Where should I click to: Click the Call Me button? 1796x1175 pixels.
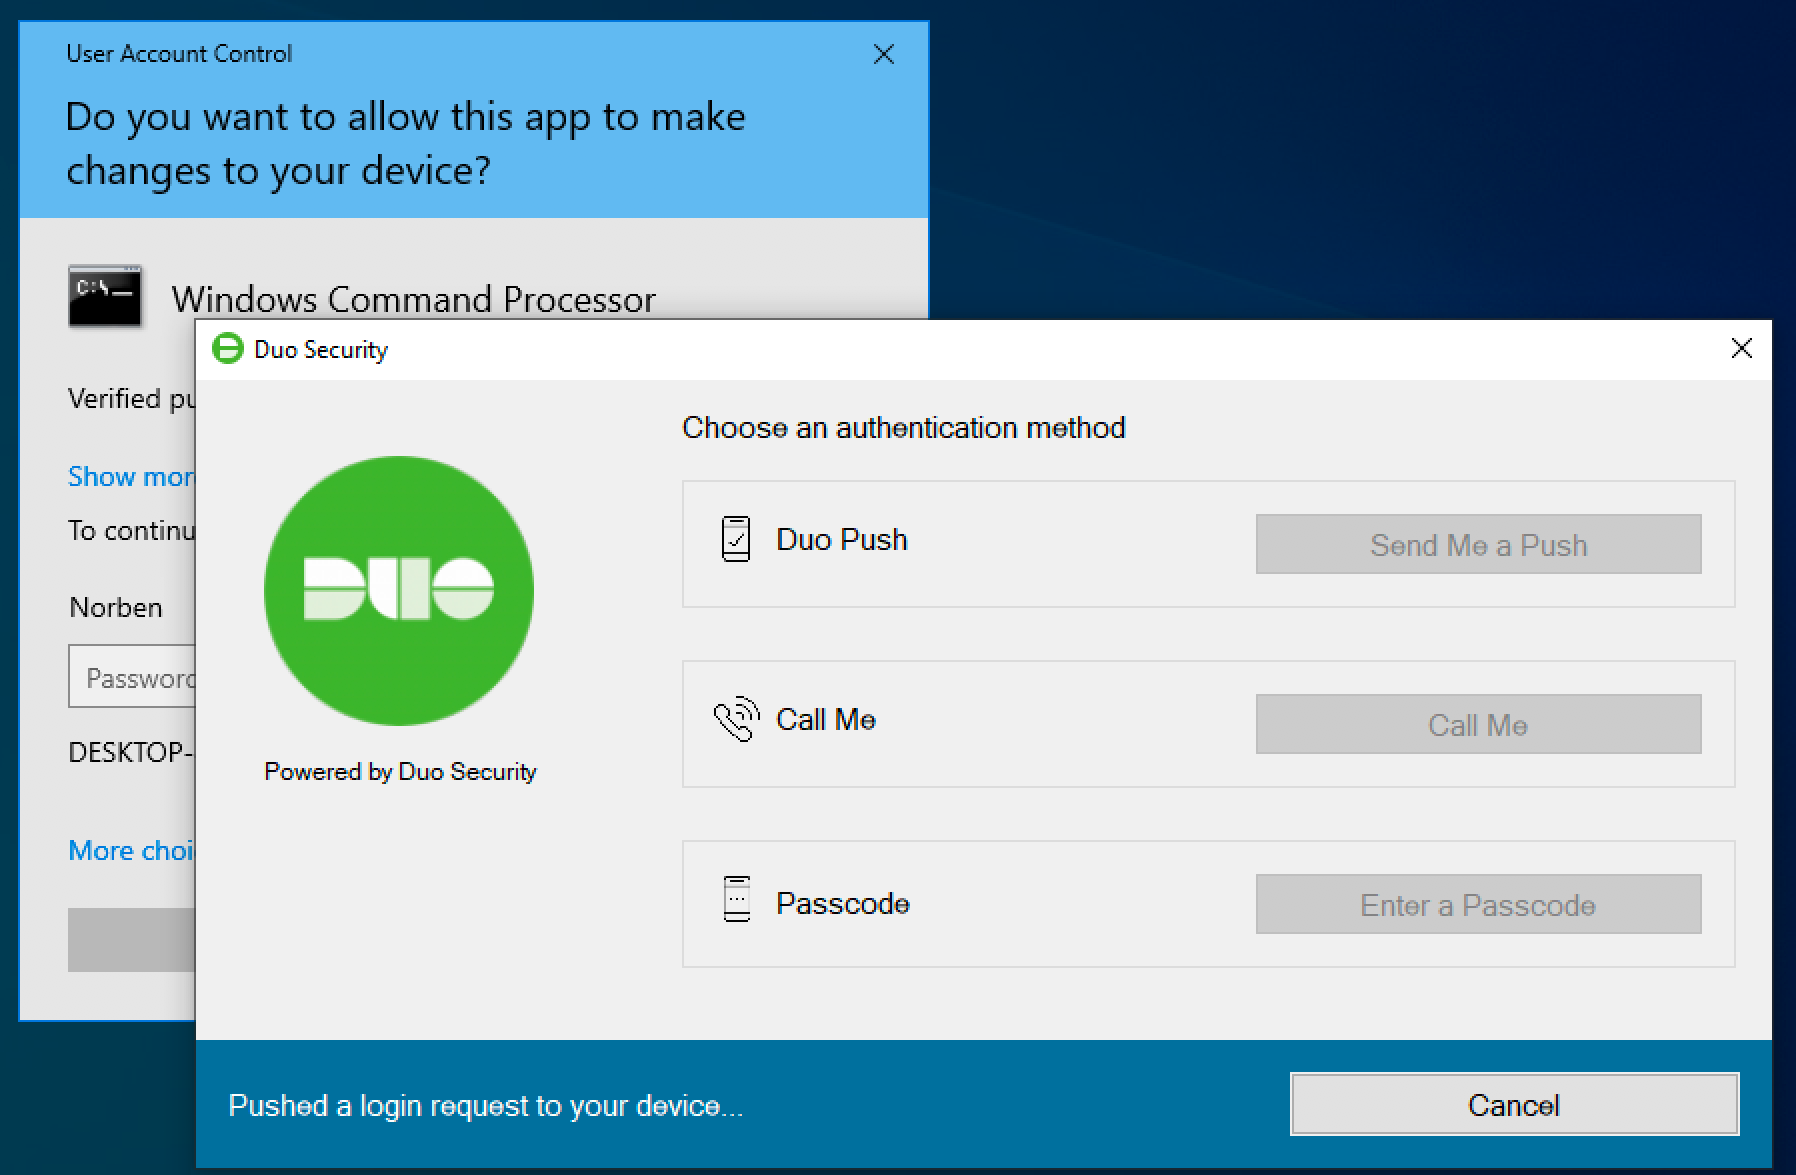1477,725
